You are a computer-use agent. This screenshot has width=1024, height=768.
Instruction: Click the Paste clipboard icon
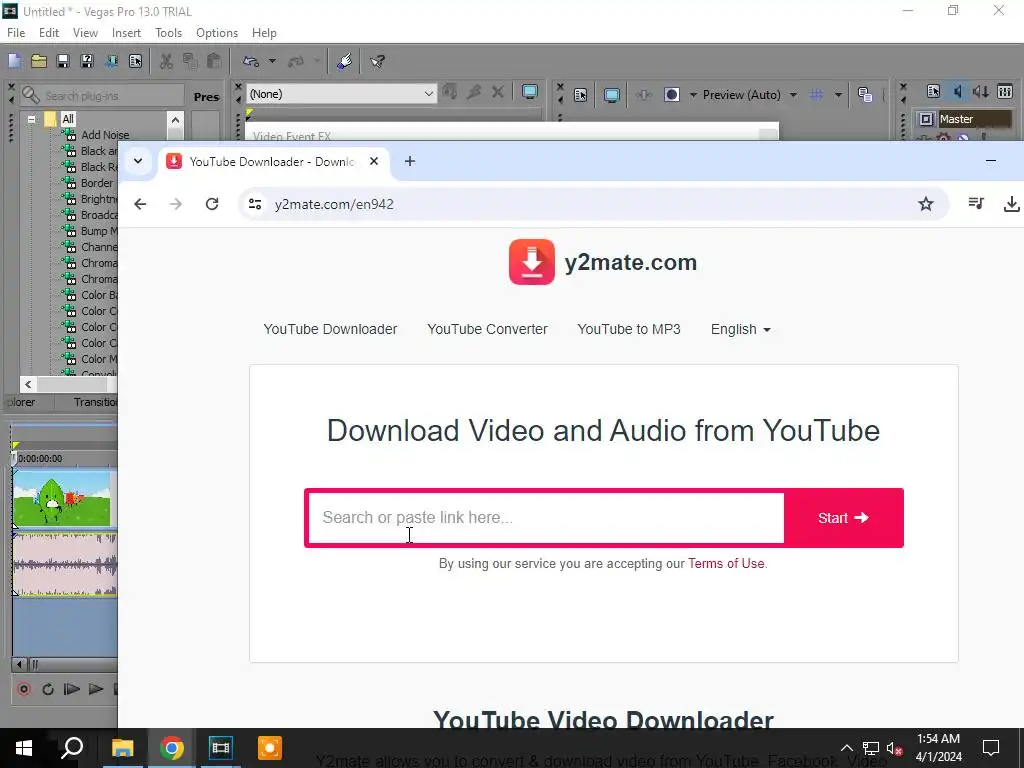[x=214, y=61]
